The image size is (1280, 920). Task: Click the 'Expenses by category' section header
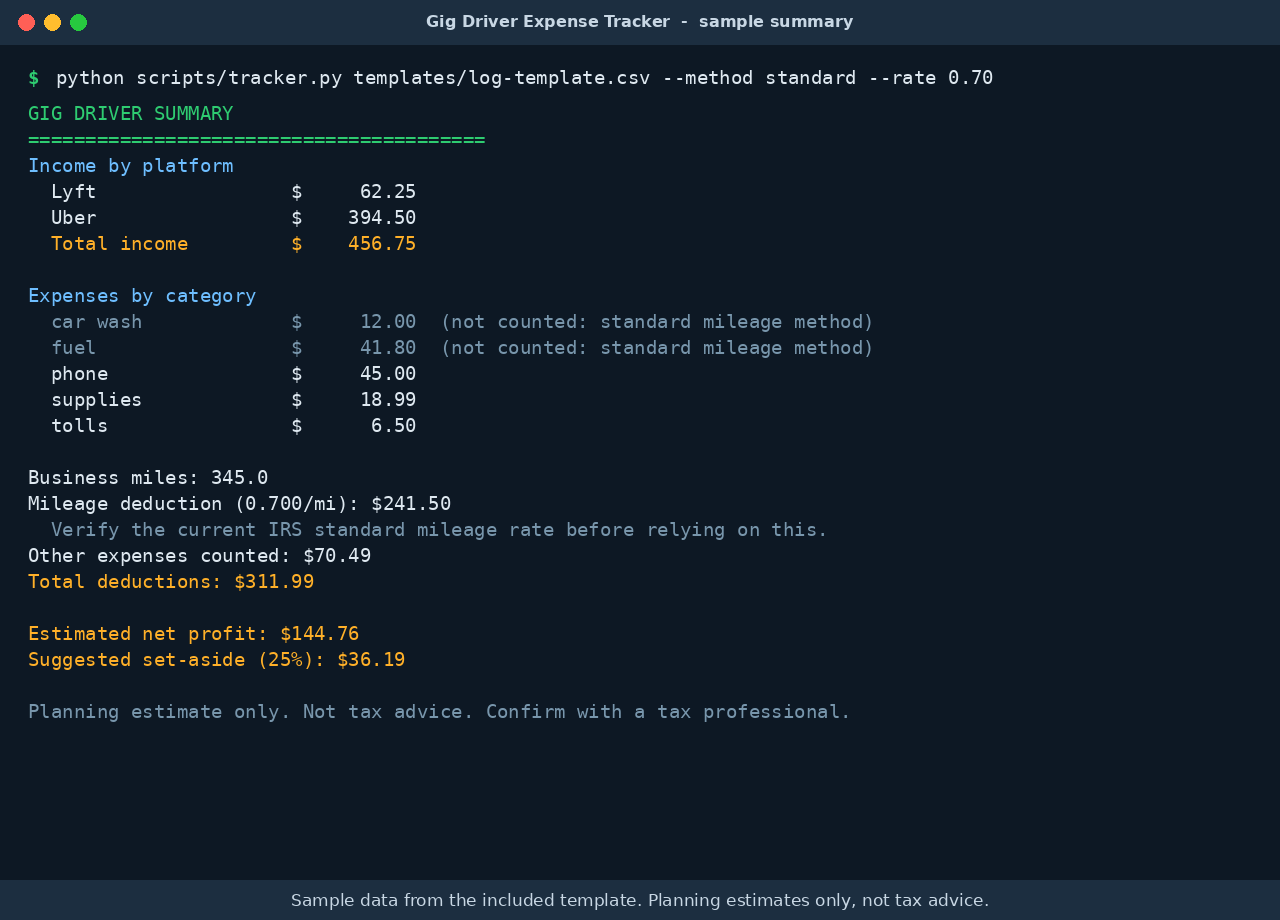[x=142, y=296]
